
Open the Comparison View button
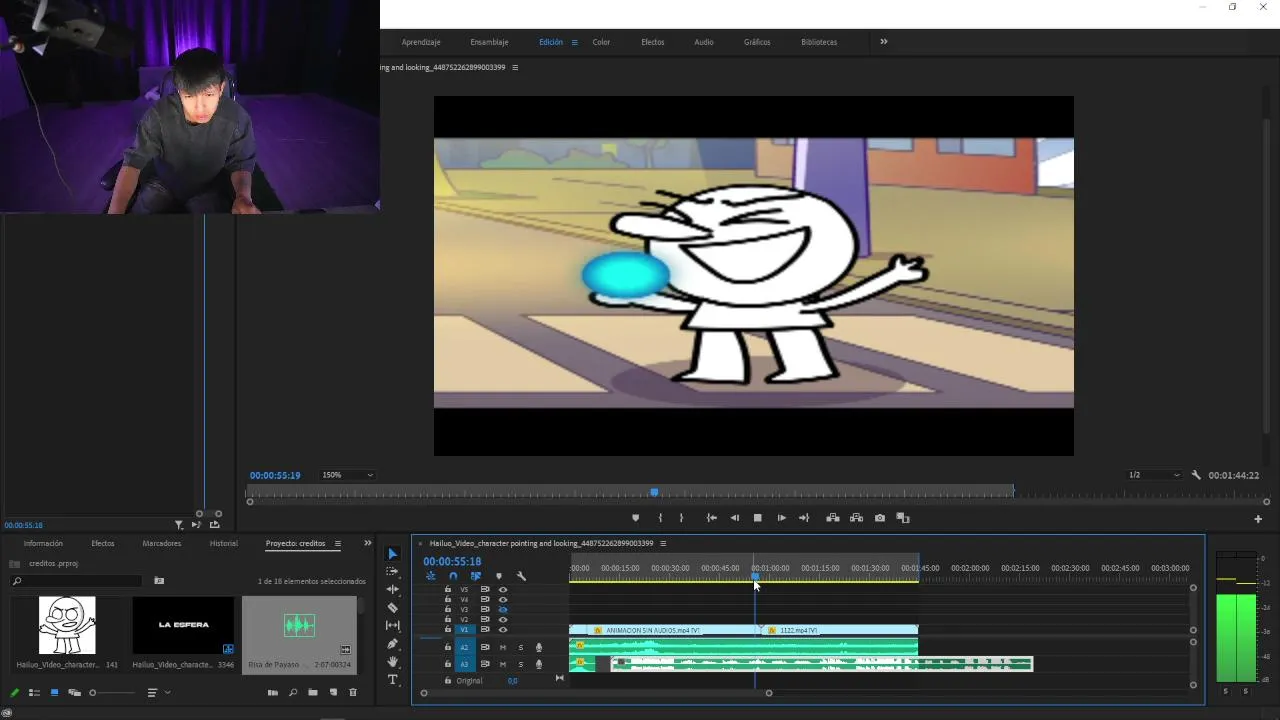pos(903,518)
